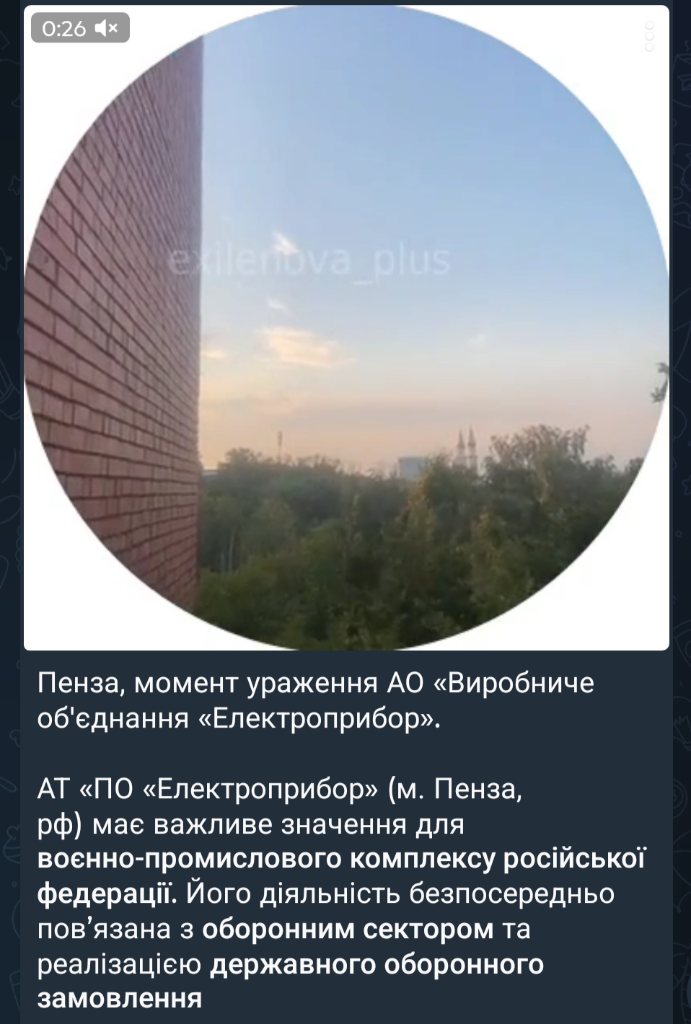Click the line "АТ «ПО «Електроприбор» (м. Пенза,"
The image size is (691, 1024).
pyautogui.click(x=280, y=790)
